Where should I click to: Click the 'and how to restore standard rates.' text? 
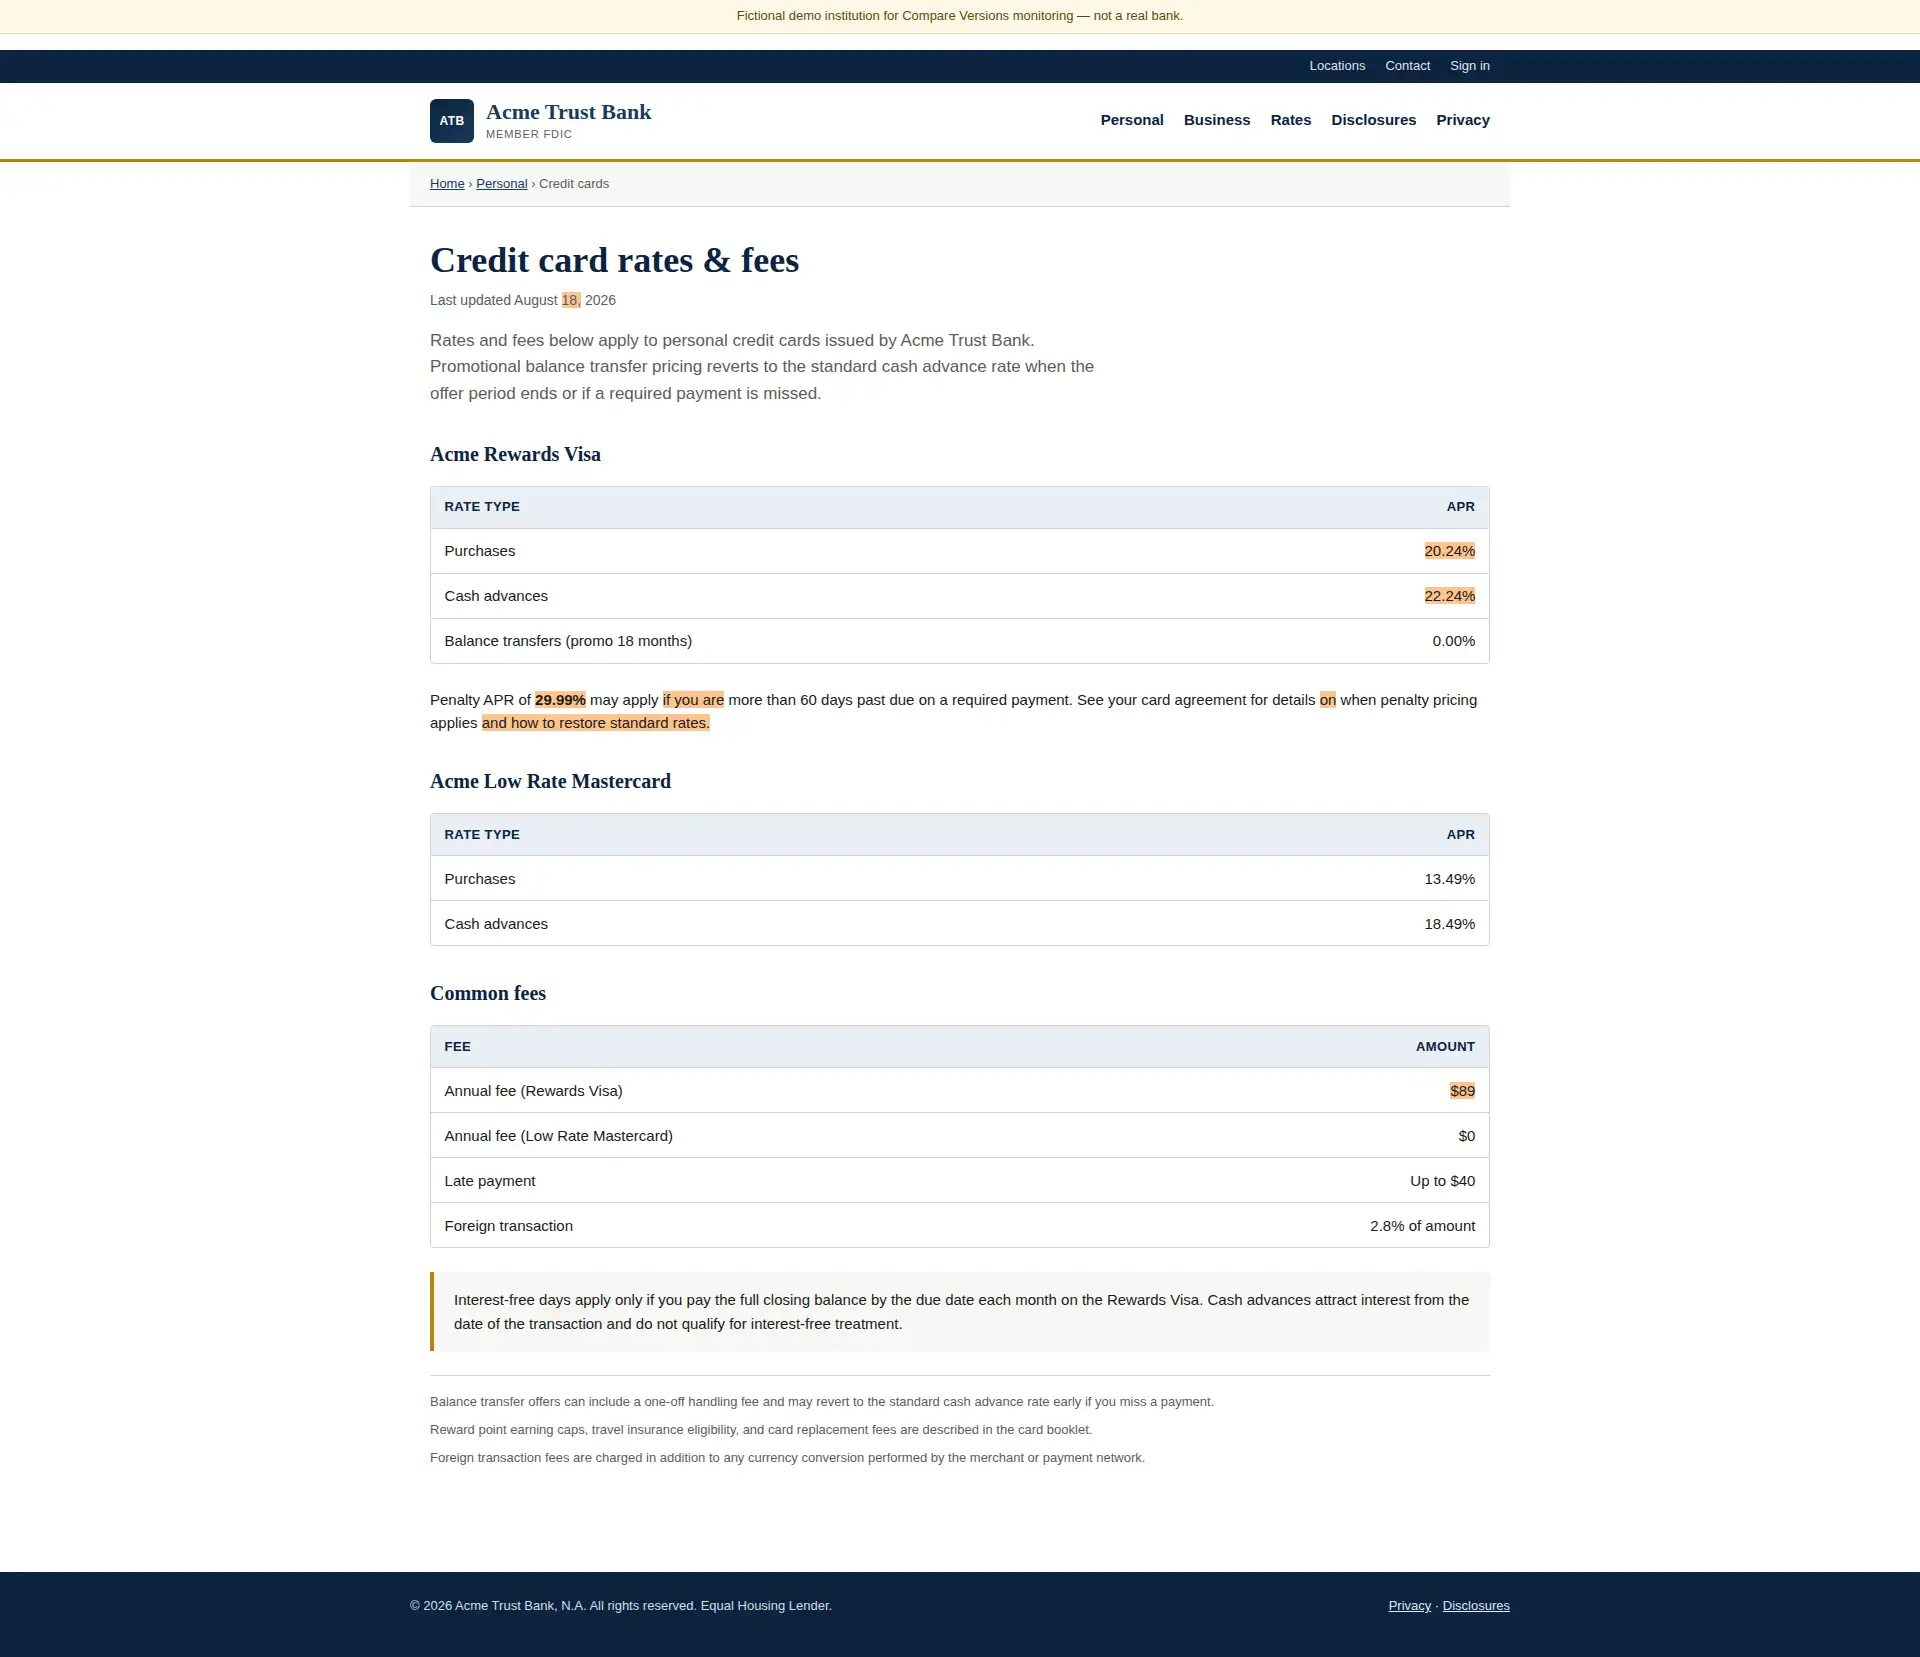coord(595,723)
